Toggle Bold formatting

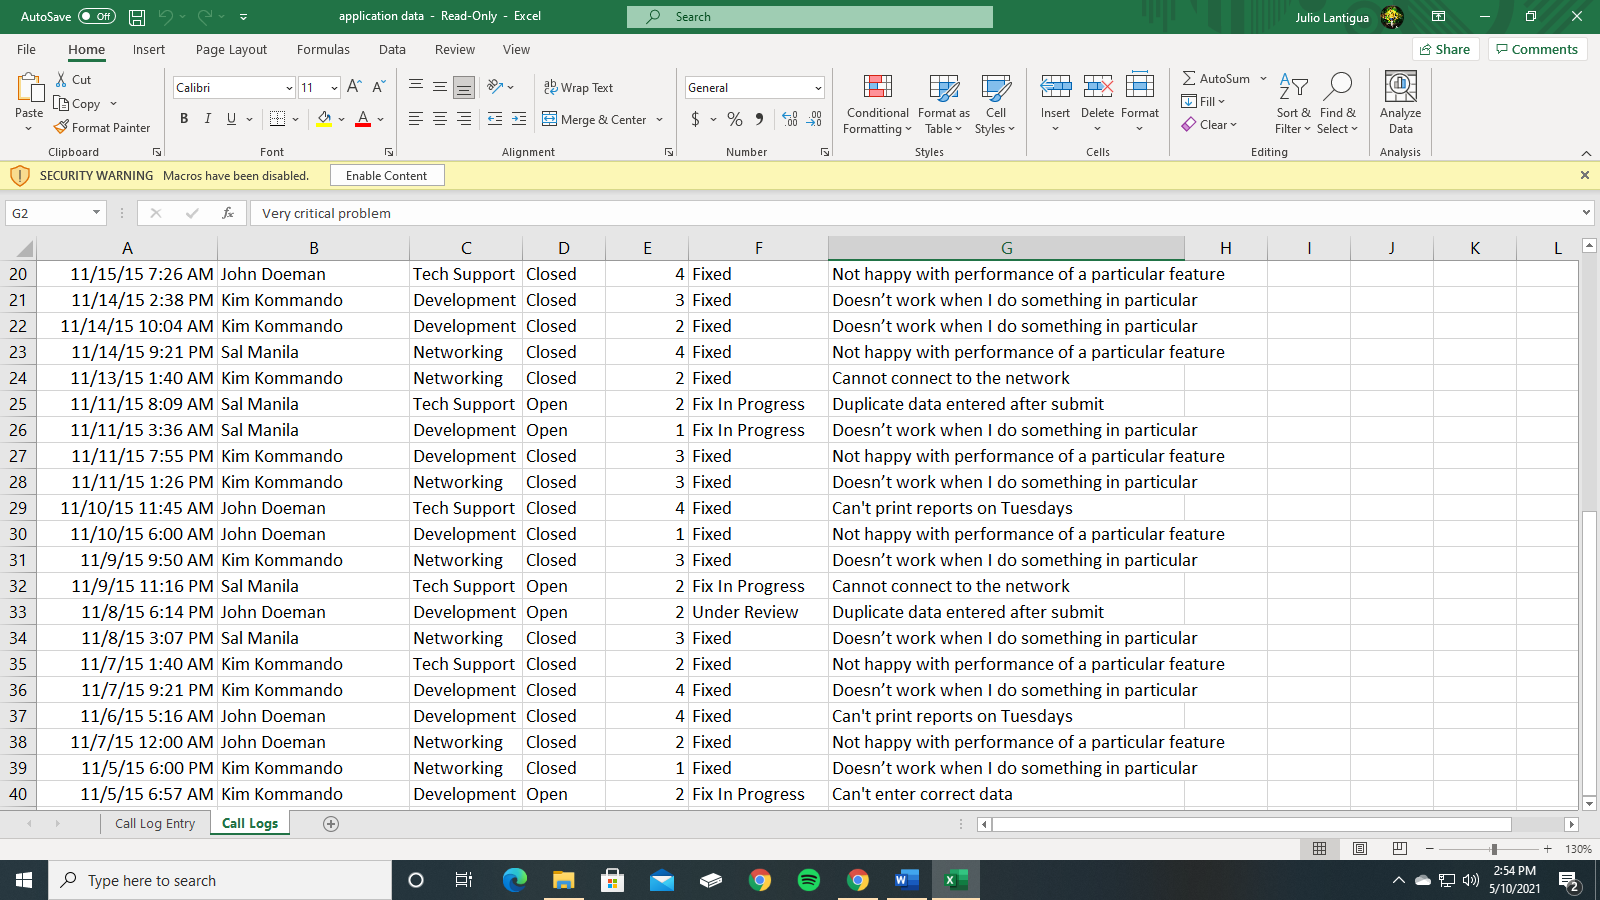(x=184, y=119)
